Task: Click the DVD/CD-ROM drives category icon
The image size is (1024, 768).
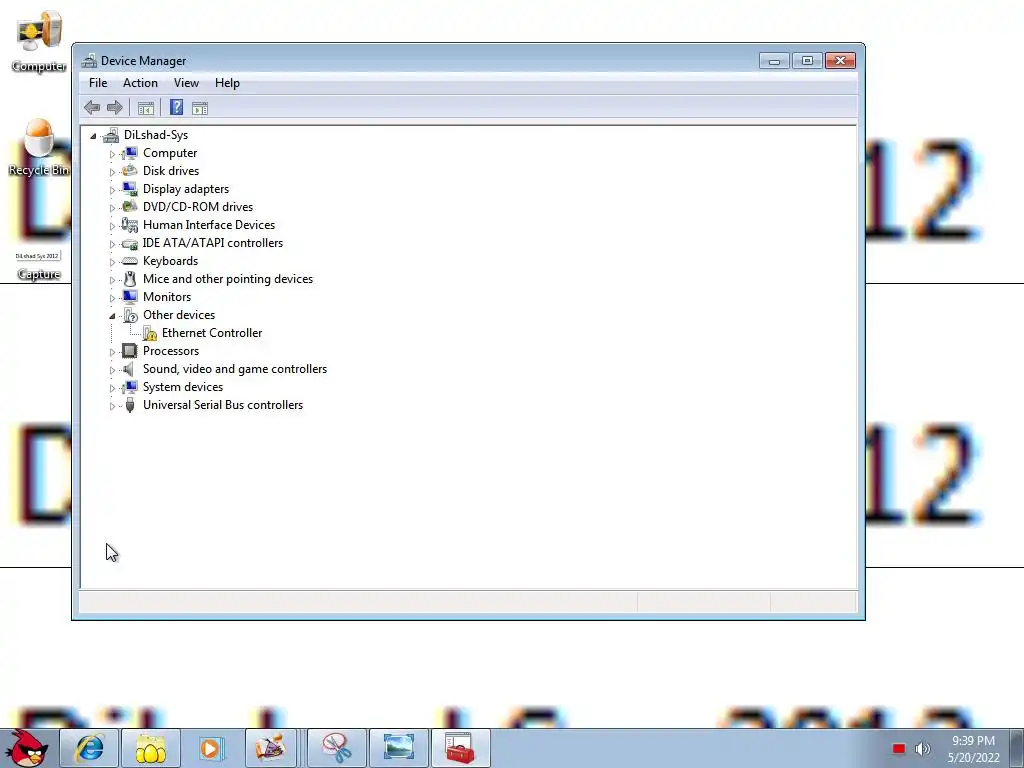Action: [x=130, y=206]
